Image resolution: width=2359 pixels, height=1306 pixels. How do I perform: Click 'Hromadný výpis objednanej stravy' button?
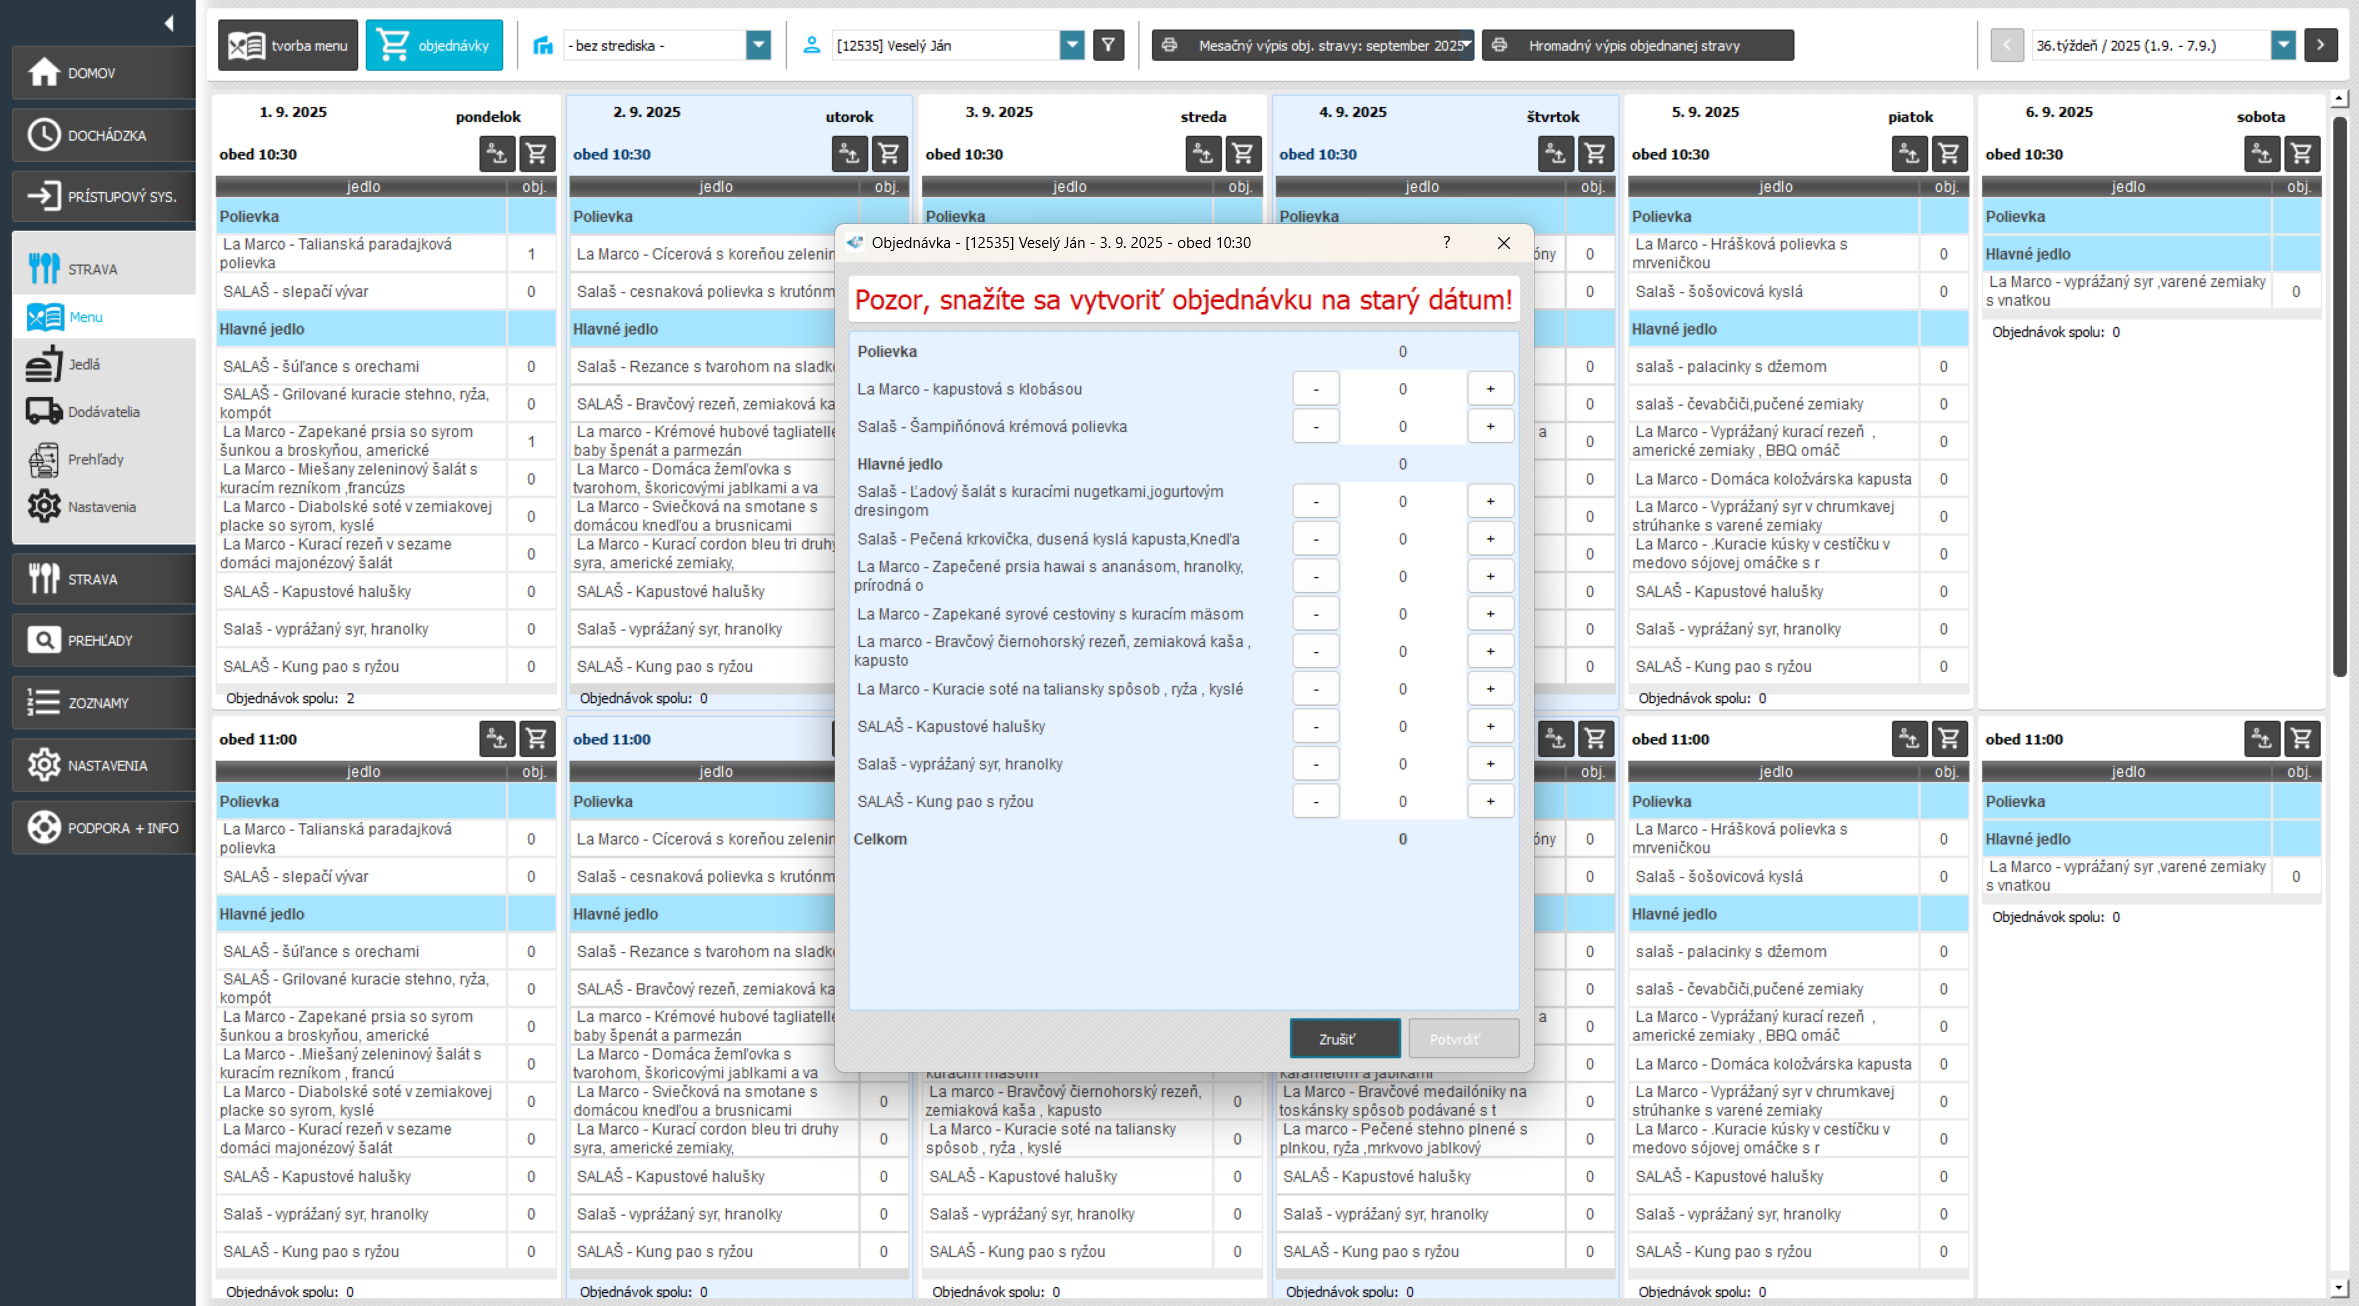point(1637,45)
